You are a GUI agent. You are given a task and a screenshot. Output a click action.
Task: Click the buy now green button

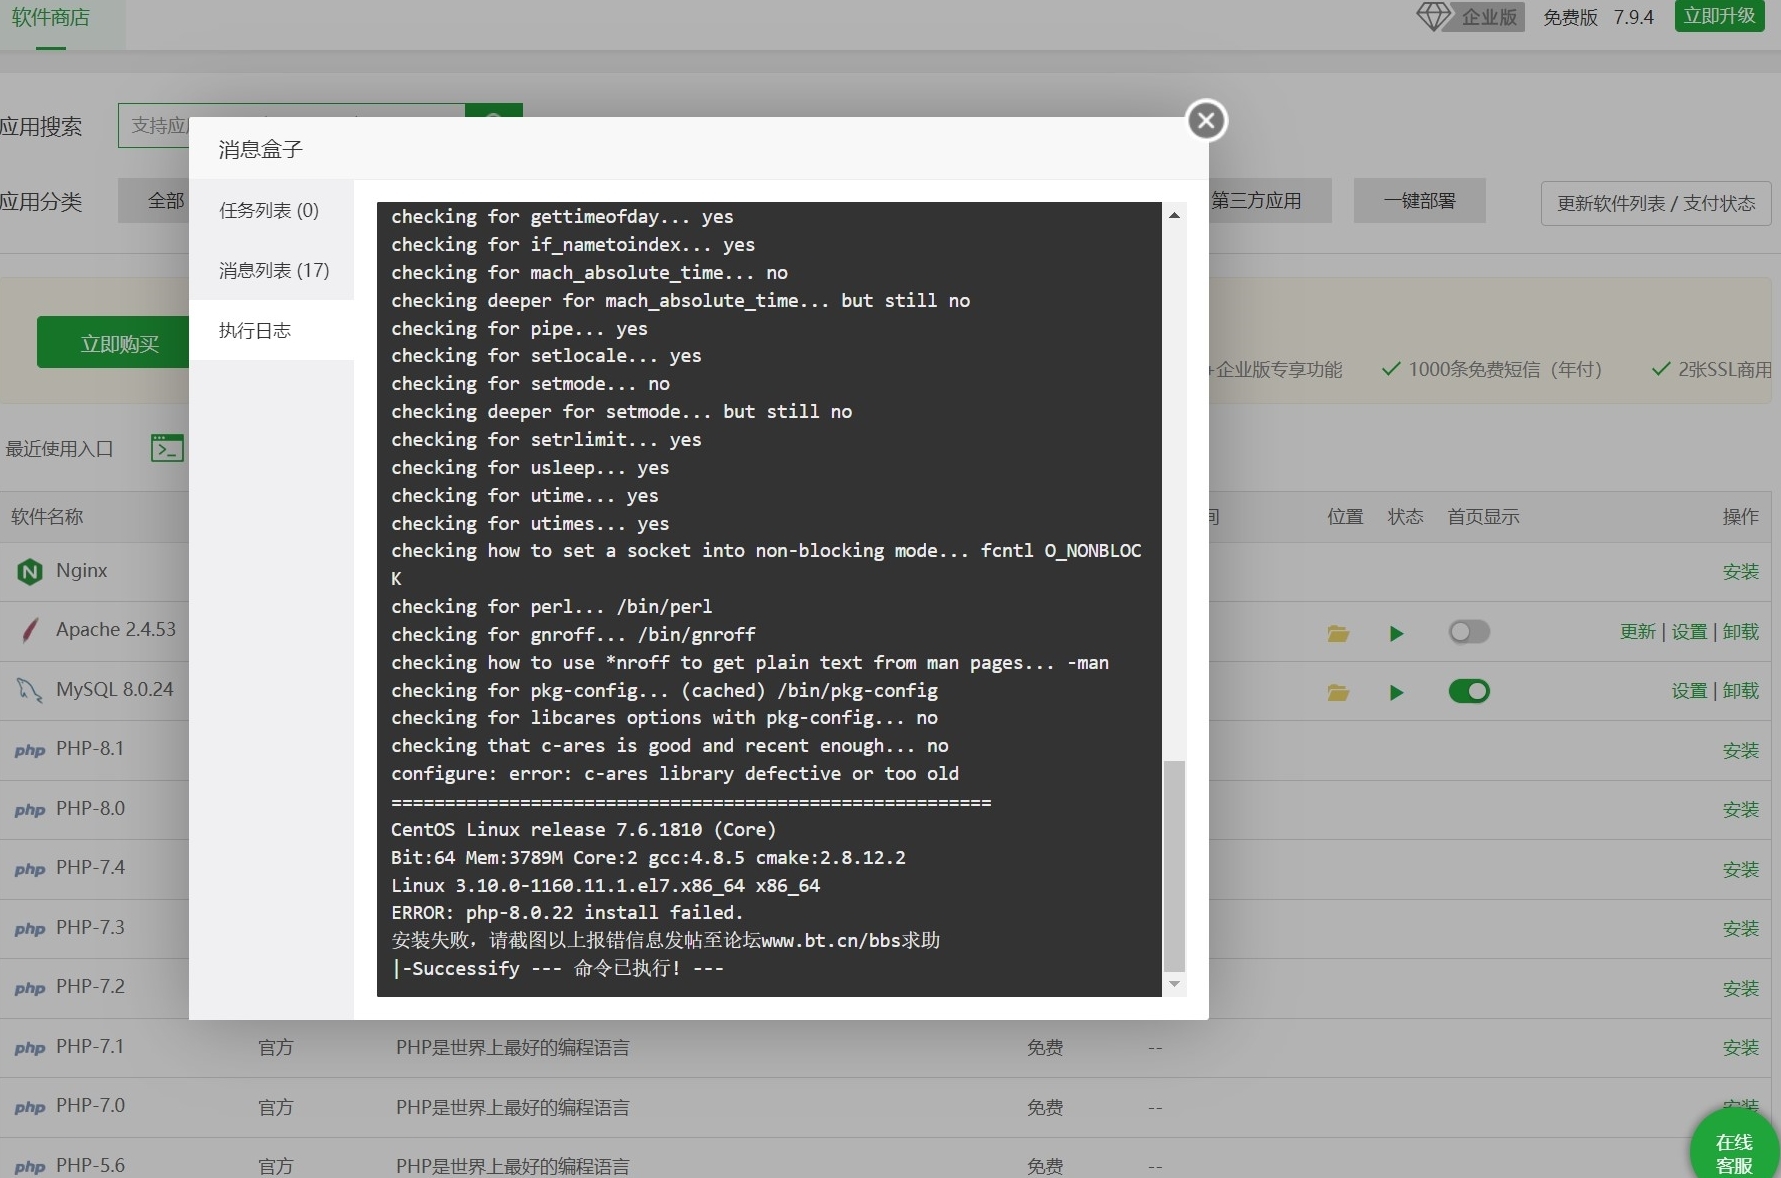pyautogui.click(x=113, y=343)
